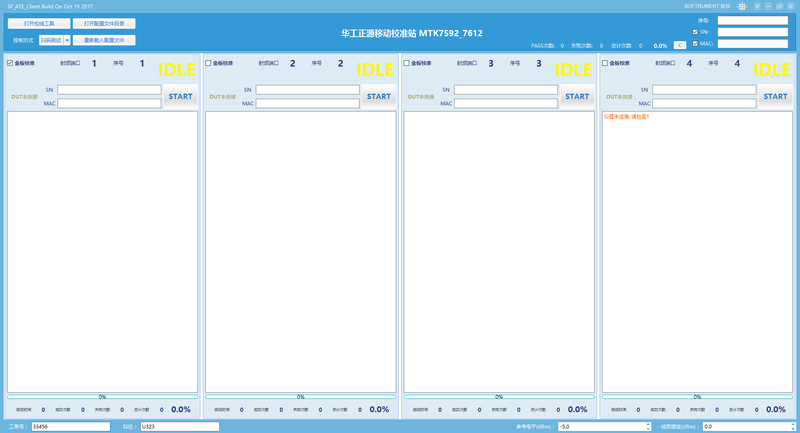
Task: Check 金板校准 checkbox for port 4
Action: tap(605, 63)
